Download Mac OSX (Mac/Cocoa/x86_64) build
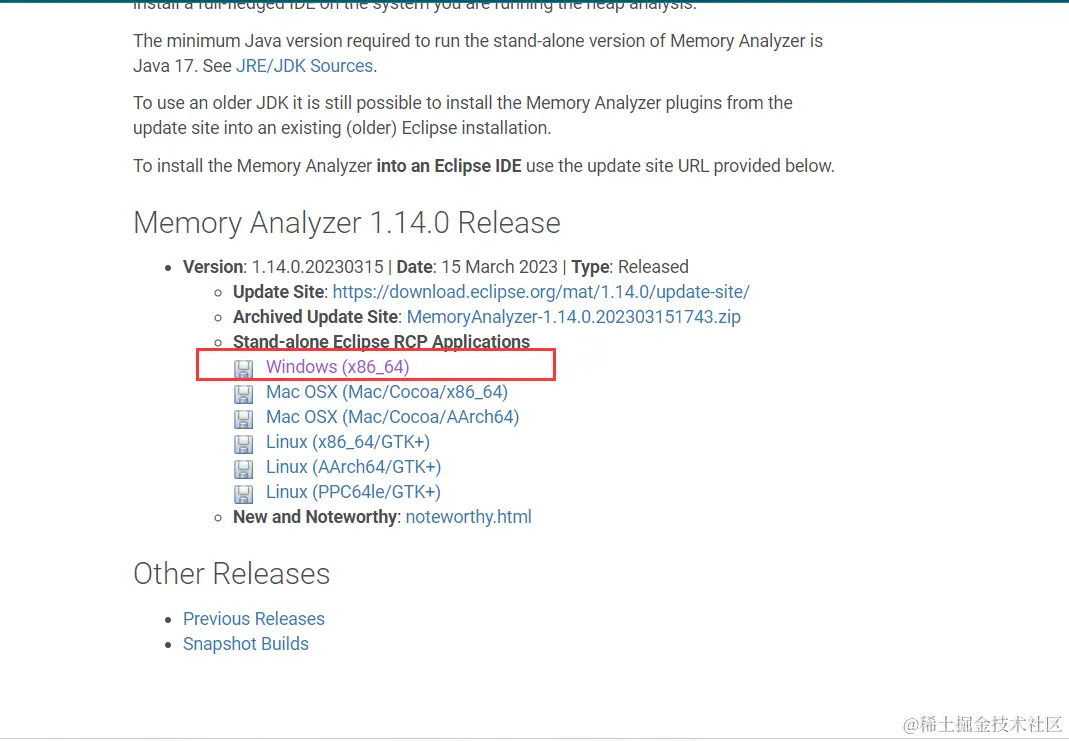Image resolution: width=1069 pixels, height=741 pixels. (x=387, y=392)
